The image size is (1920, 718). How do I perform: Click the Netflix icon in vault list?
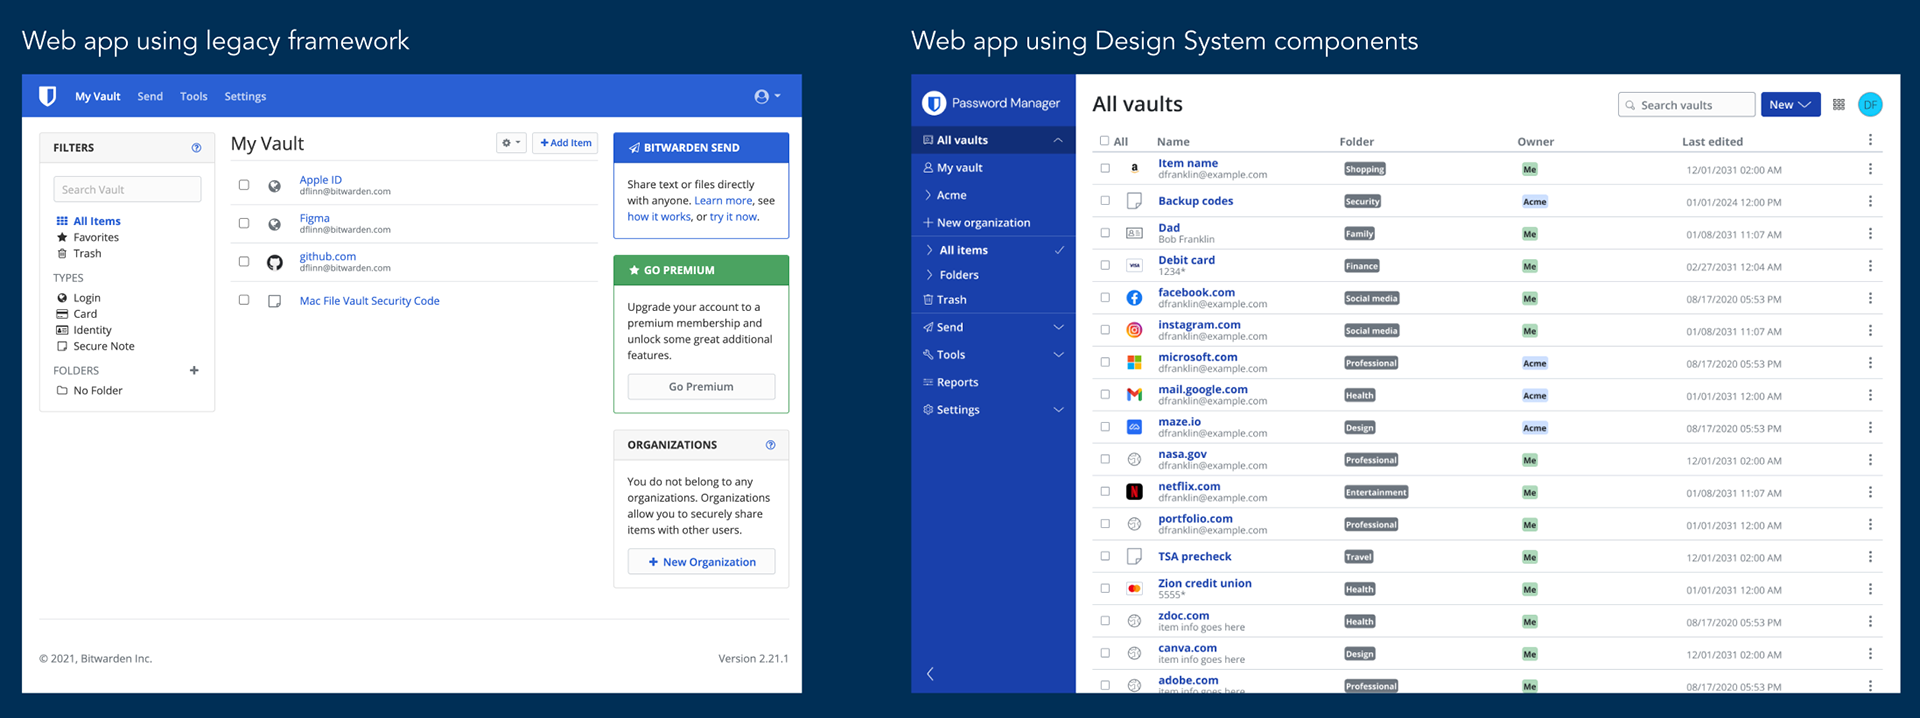(x=1134, y=492)
